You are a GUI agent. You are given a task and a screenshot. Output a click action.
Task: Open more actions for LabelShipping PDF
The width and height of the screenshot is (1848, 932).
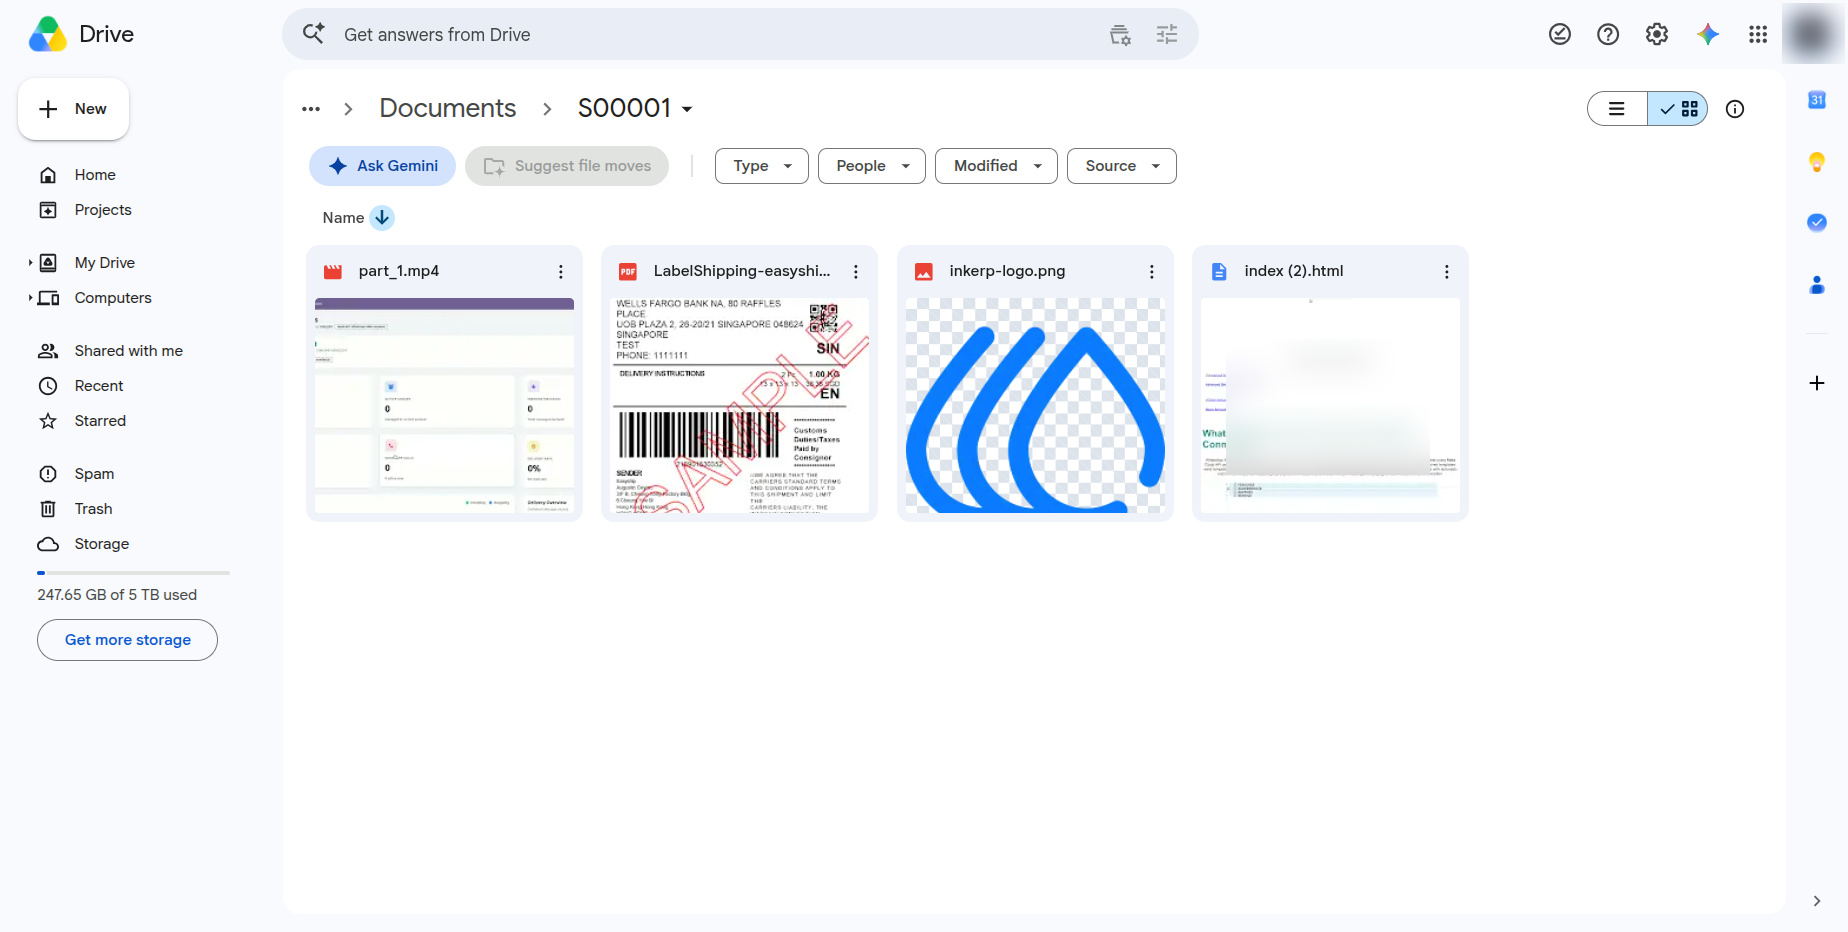tap(856, 272)
